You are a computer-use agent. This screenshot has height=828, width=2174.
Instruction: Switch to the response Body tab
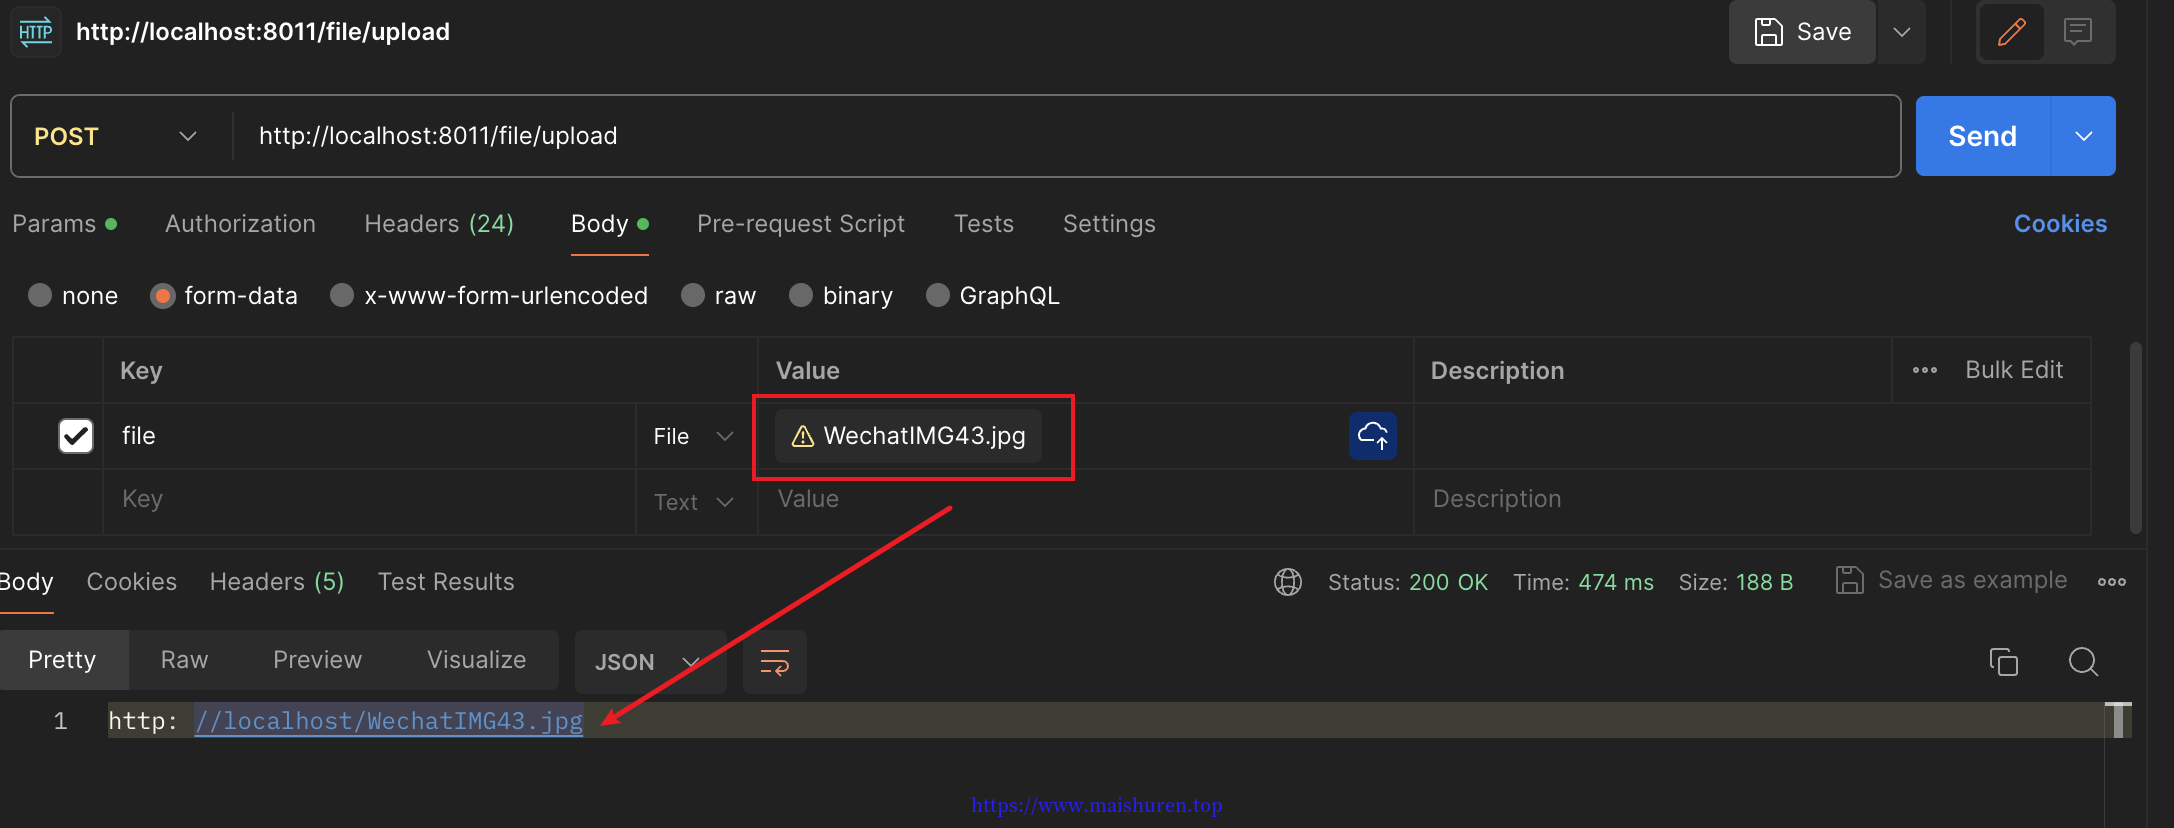26,582
